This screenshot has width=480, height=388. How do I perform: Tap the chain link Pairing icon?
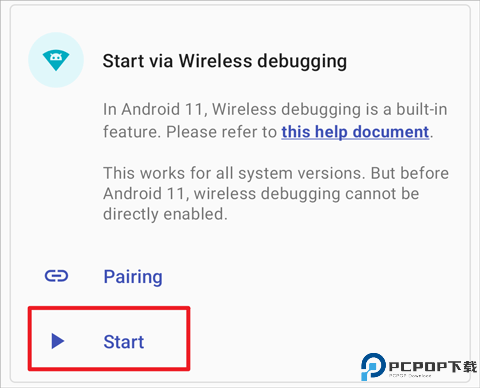point(56,276)
